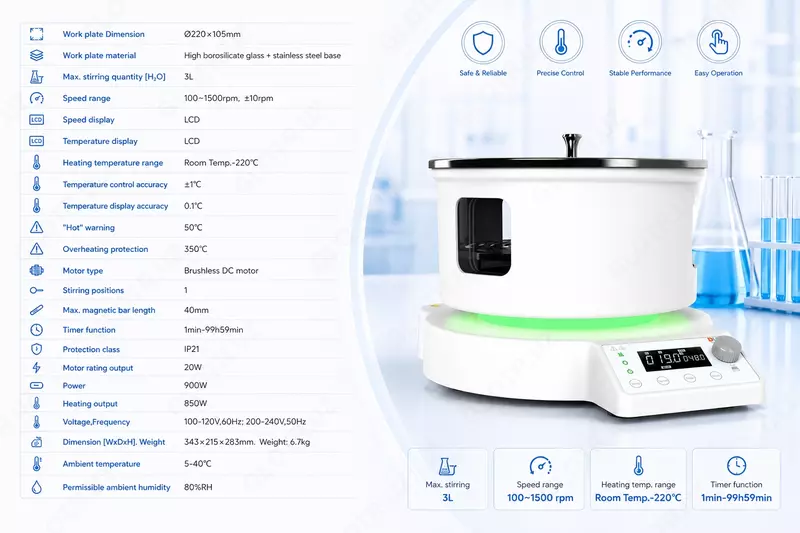Click the flask icon in the Max. stirring 3L card
The height and width of the screenshot is (533, 800).
click(x=447, y=466)
